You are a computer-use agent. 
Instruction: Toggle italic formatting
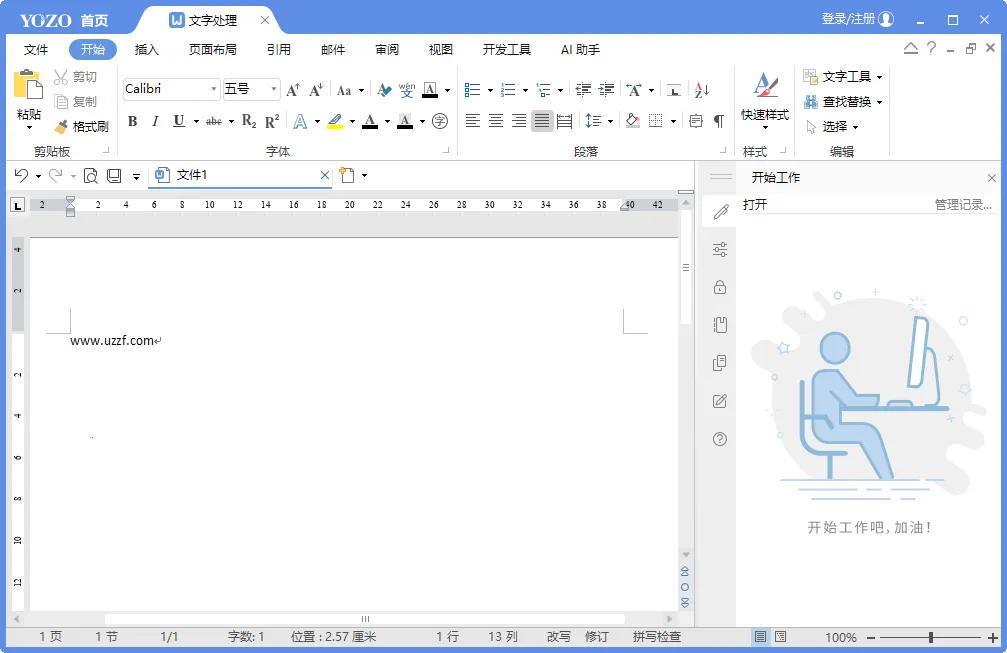pyautogui.click(x=155, y=122)
